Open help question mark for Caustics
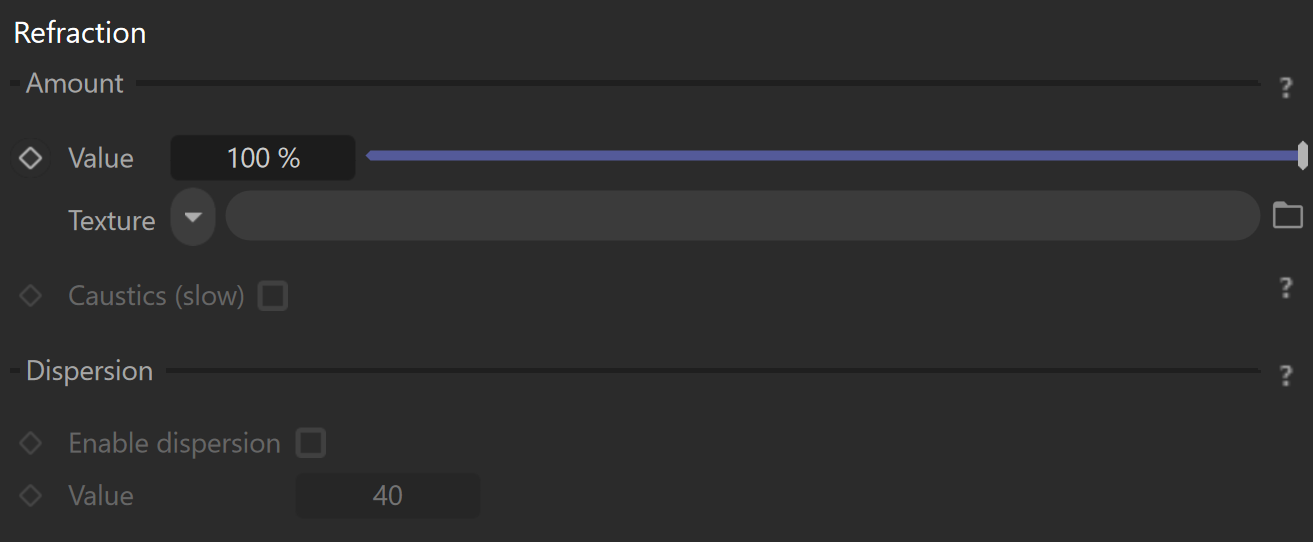Viewport: 1313px width, 542px height. coord(1286,289)
